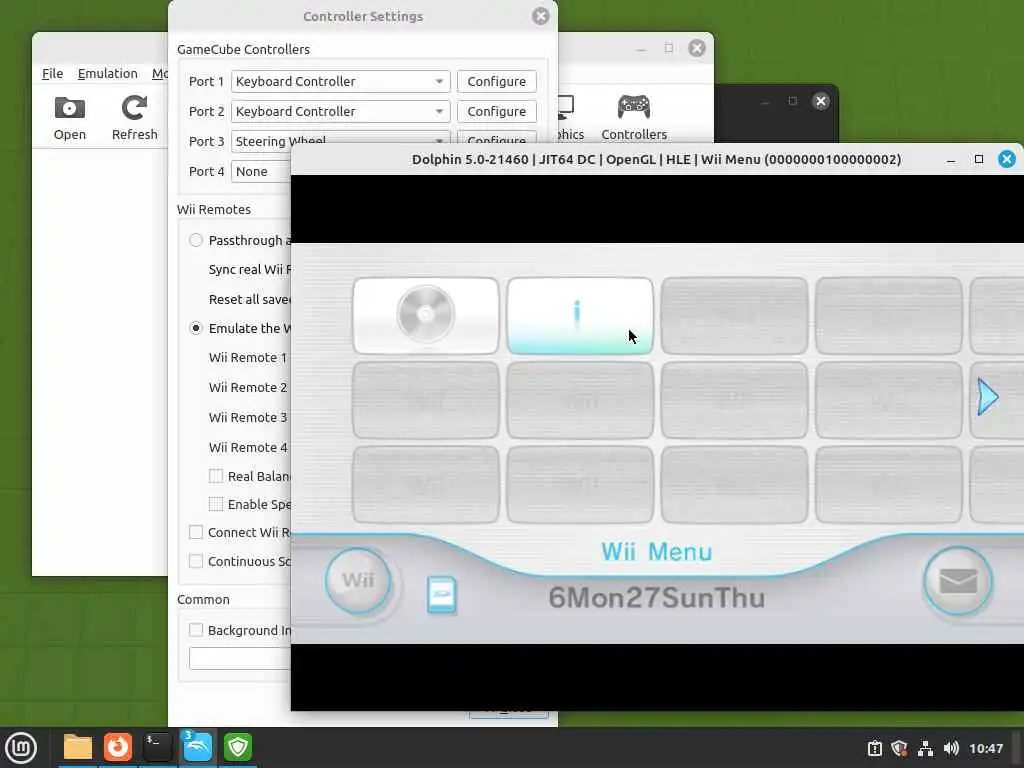1024x768 pixels.
Task: Select the Emulate the Wii radio button
Action: (196, 328)
